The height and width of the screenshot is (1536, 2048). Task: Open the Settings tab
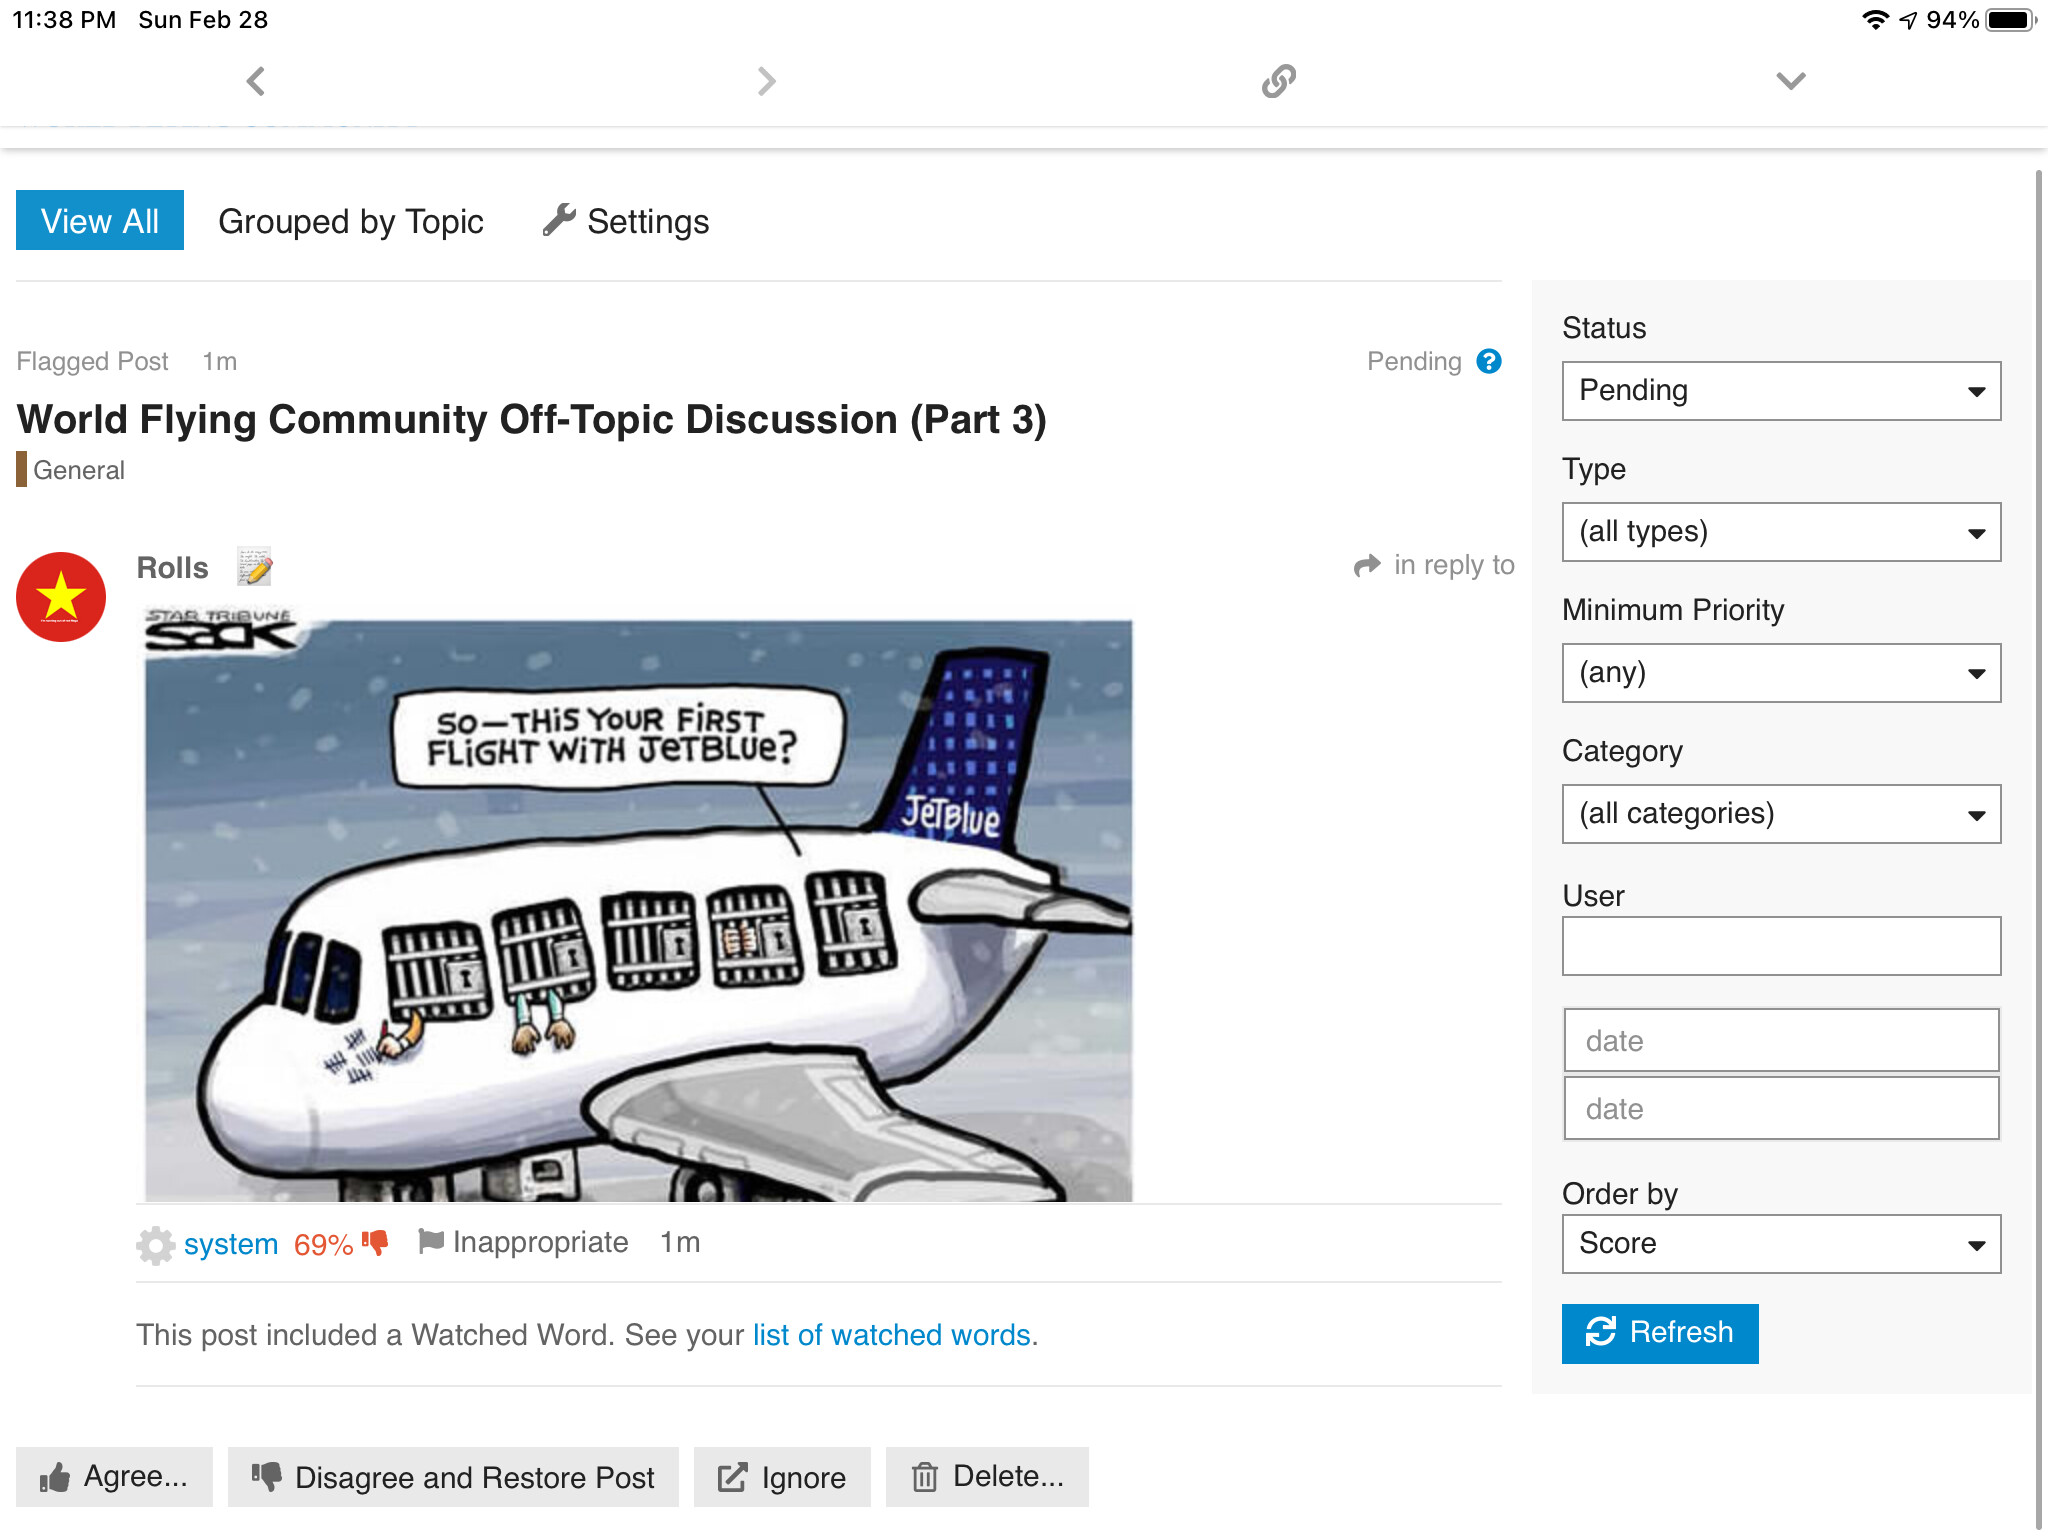click(627, 221)
